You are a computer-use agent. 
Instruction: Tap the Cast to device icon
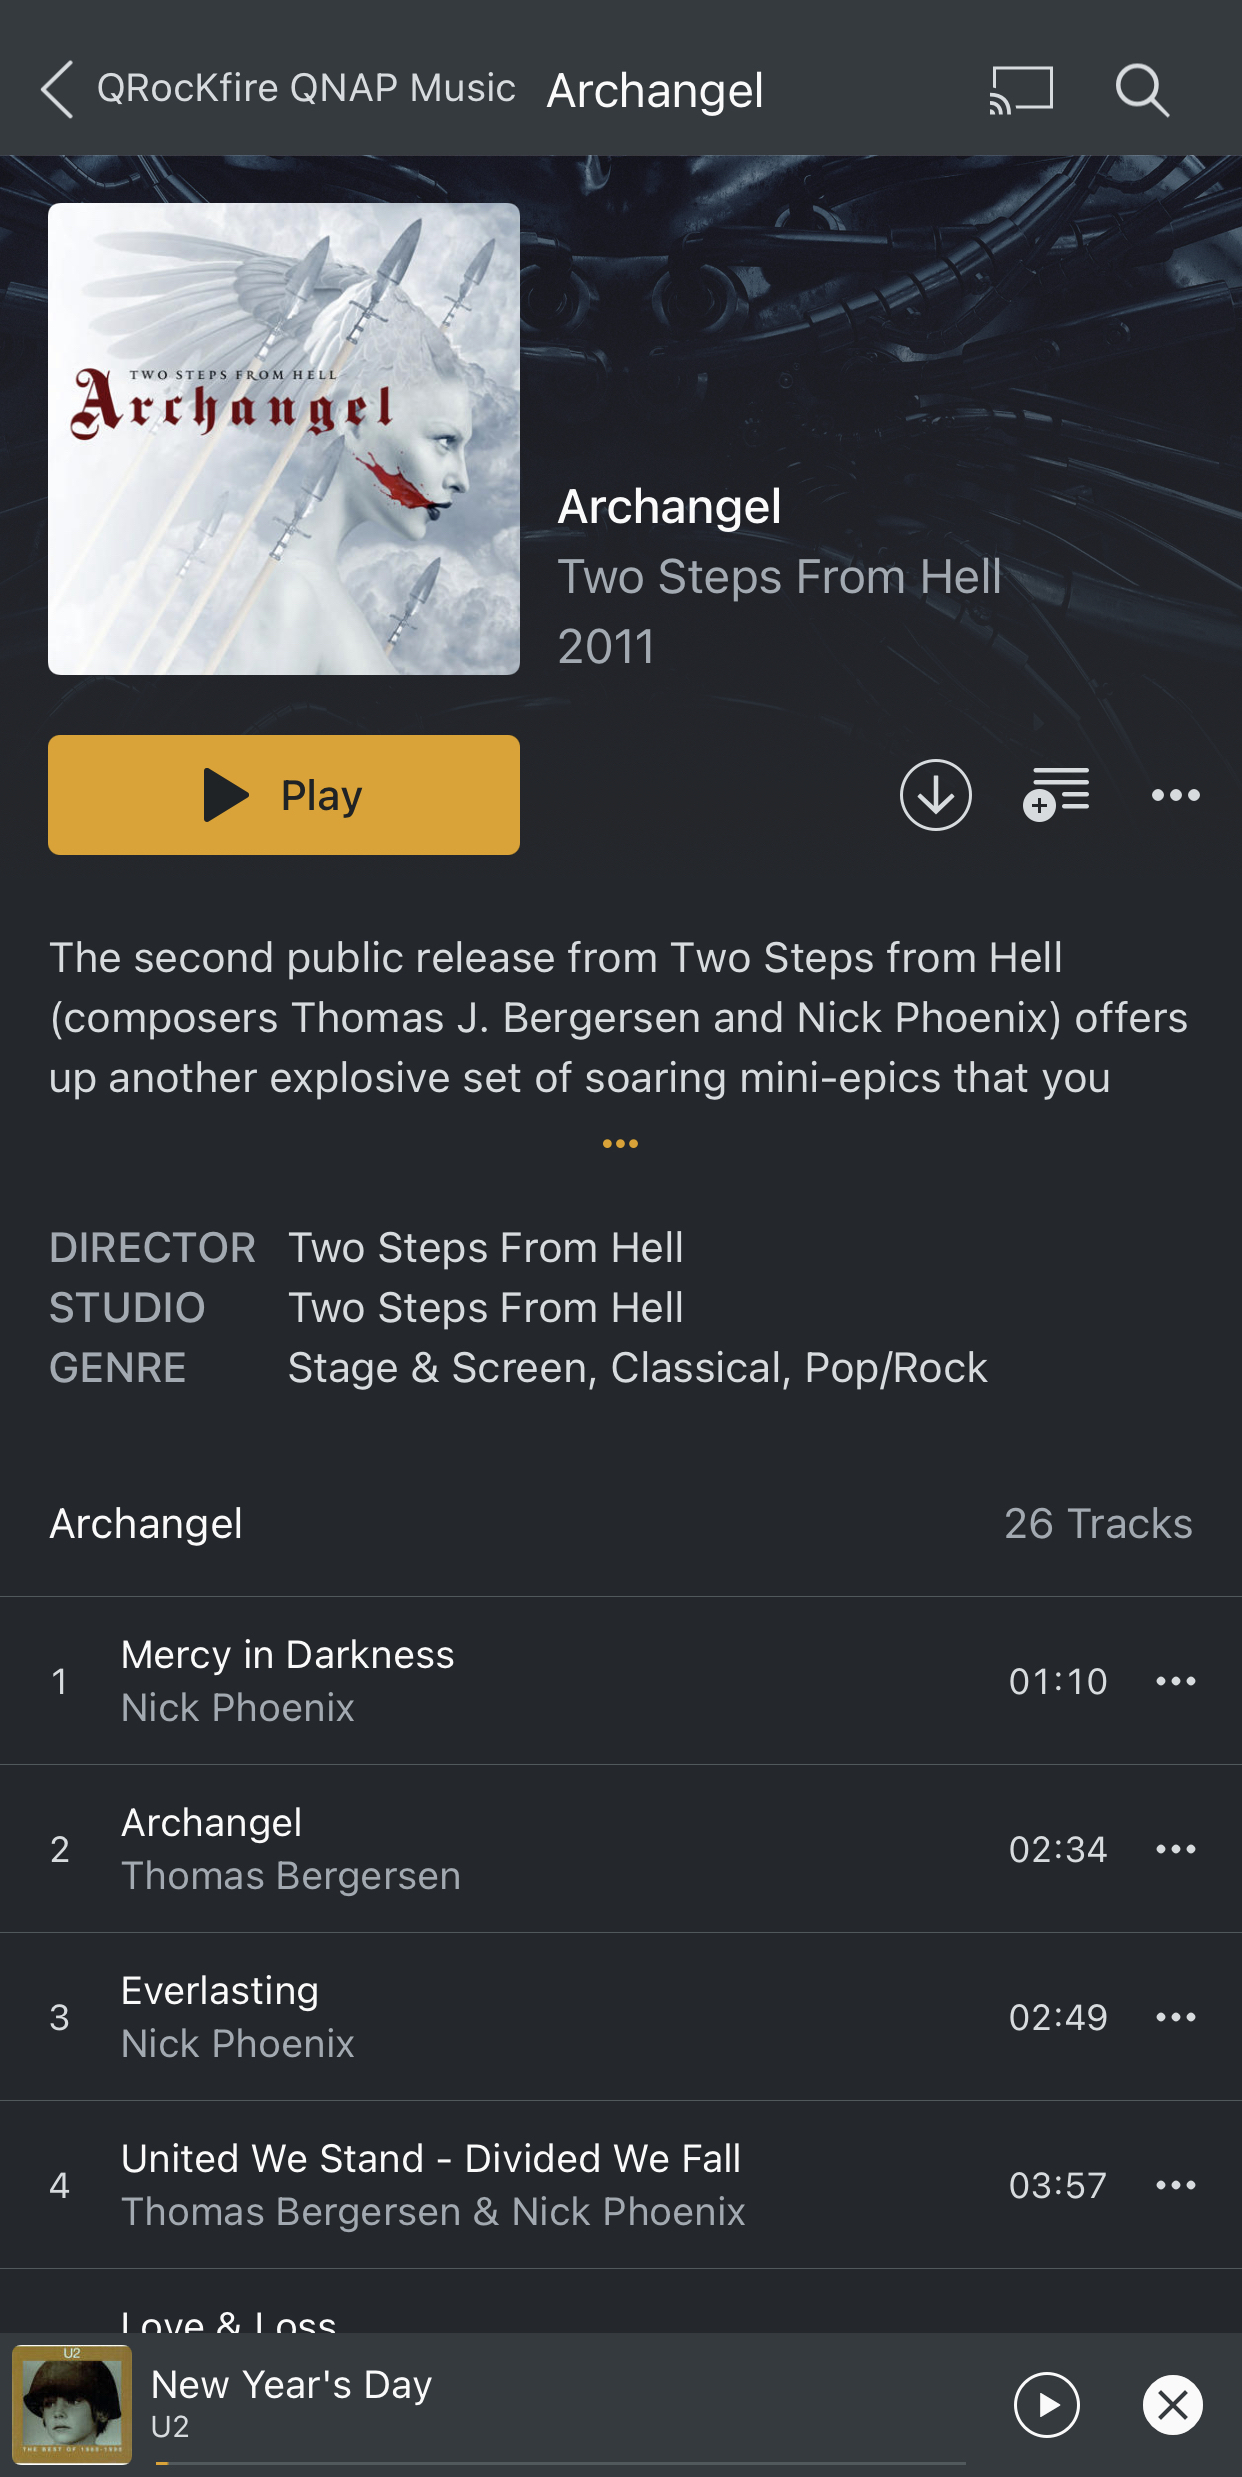point(1021,90)
